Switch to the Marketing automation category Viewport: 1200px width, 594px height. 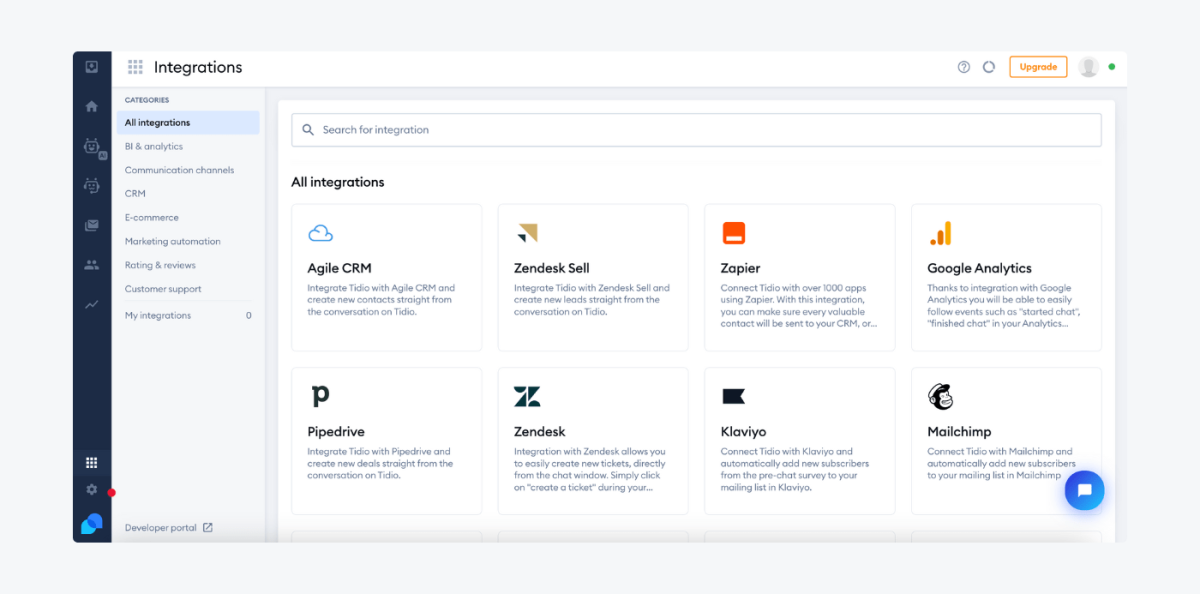171,241
